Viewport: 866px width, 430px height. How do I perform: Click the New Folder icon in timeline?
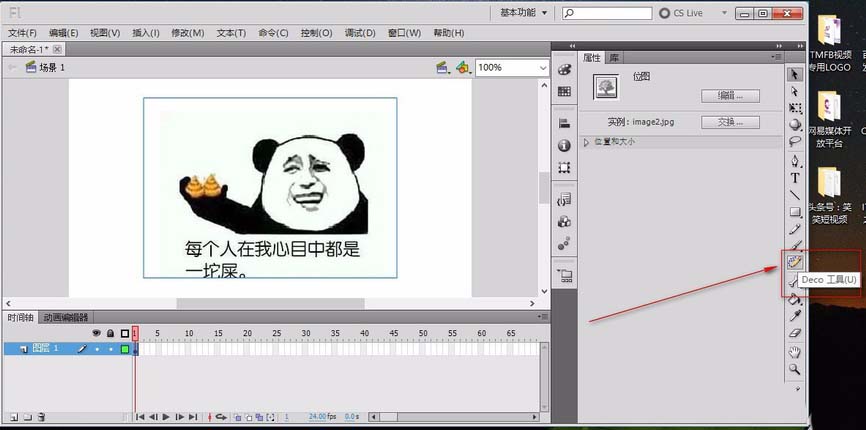click(28, 417)
